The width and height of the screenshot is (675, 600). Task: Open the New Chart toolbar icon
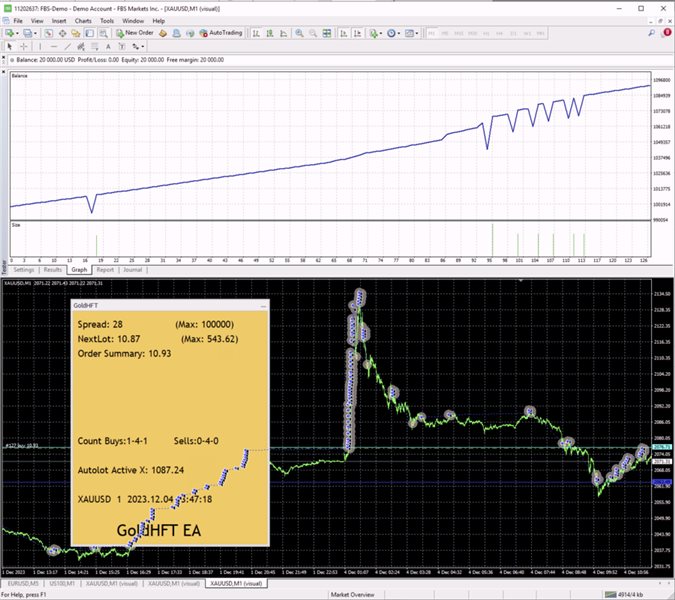tap(9, 33)
